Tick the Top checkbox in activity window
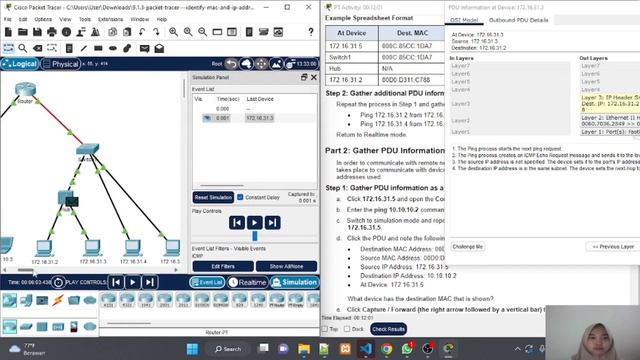Viewport: 640px width, 360px height. pyautogui.click(x=325, y=329)
